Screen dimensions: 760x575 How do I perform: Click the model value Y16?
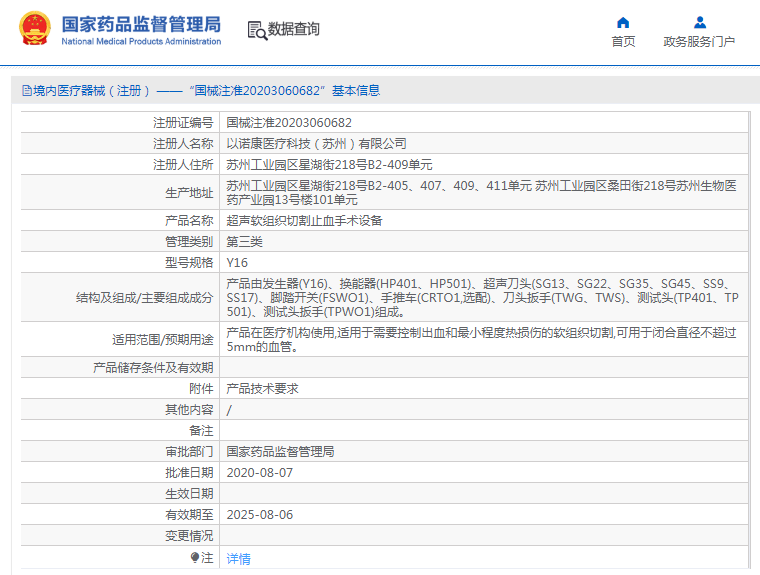237,263
